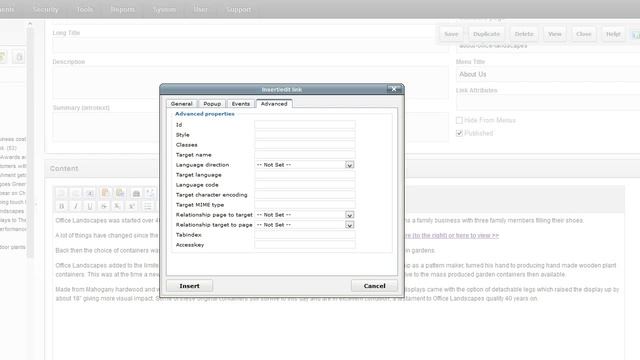The width and height of the screenshot is (640, 360).
Task: Click the Link Attributes input field
Action: [548, 103]
